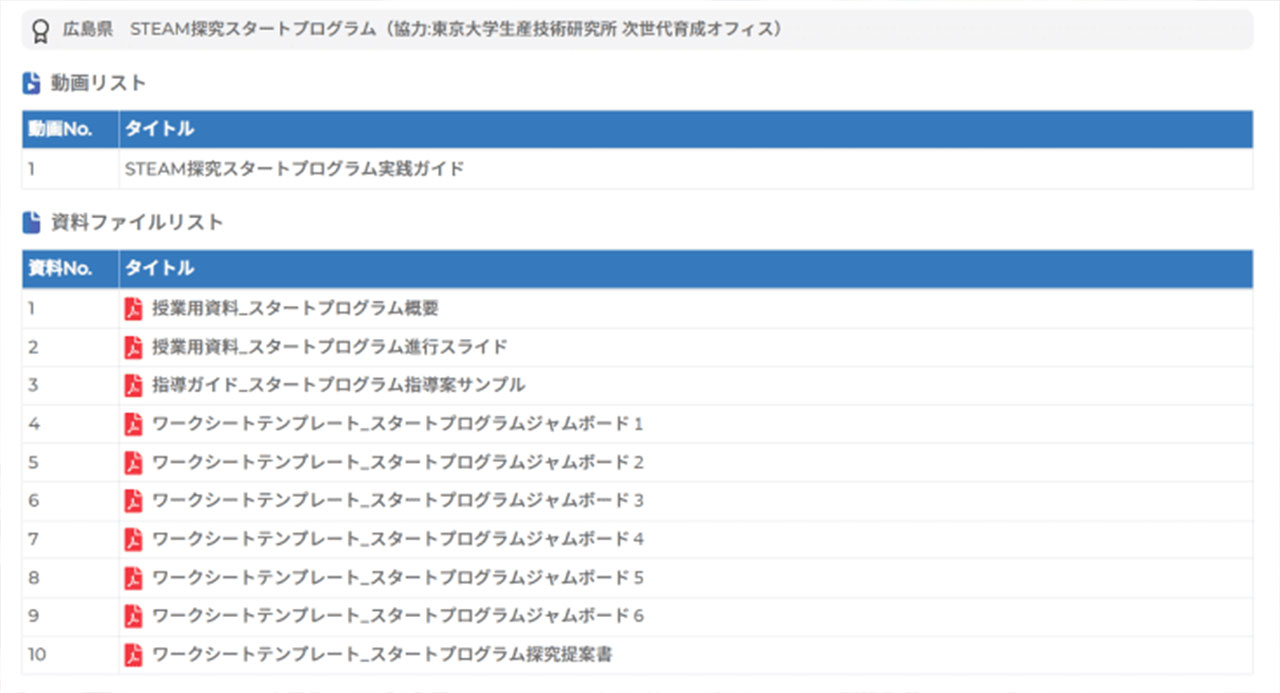Viewport: 1280px width, 693px height.
Task: Click PDF icon for スタートプログラム進行スライド
Action: click(x=133, y=347)
